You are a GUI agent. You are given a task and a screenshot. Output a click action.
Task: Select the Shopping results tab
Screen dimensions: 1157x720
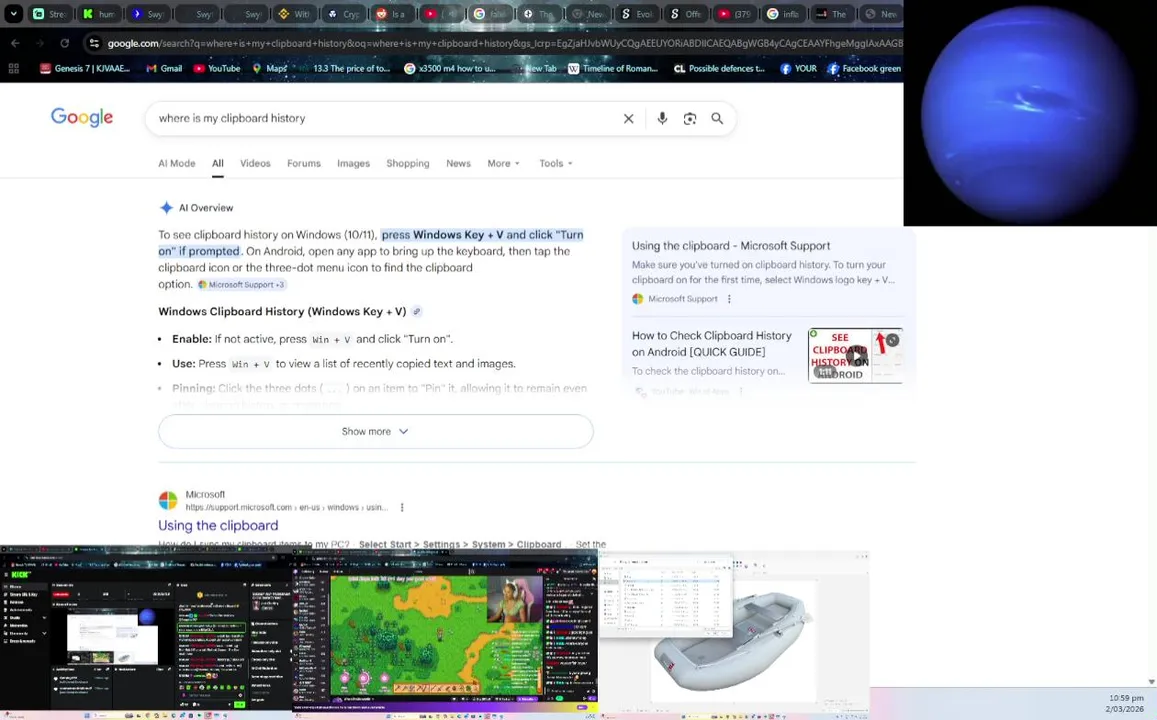pyautogui.click(x=408, y=163)
